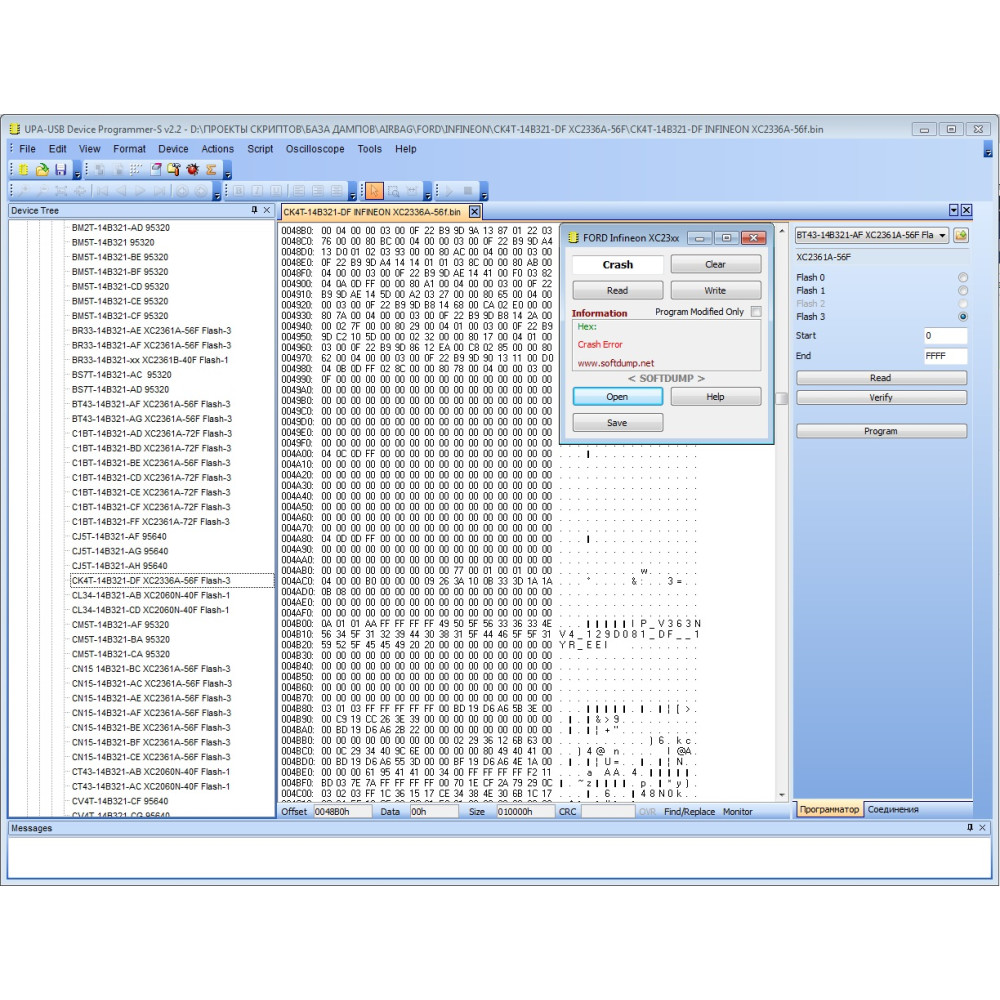
Task: Click the run script play icon
Action: click(449, 191)
